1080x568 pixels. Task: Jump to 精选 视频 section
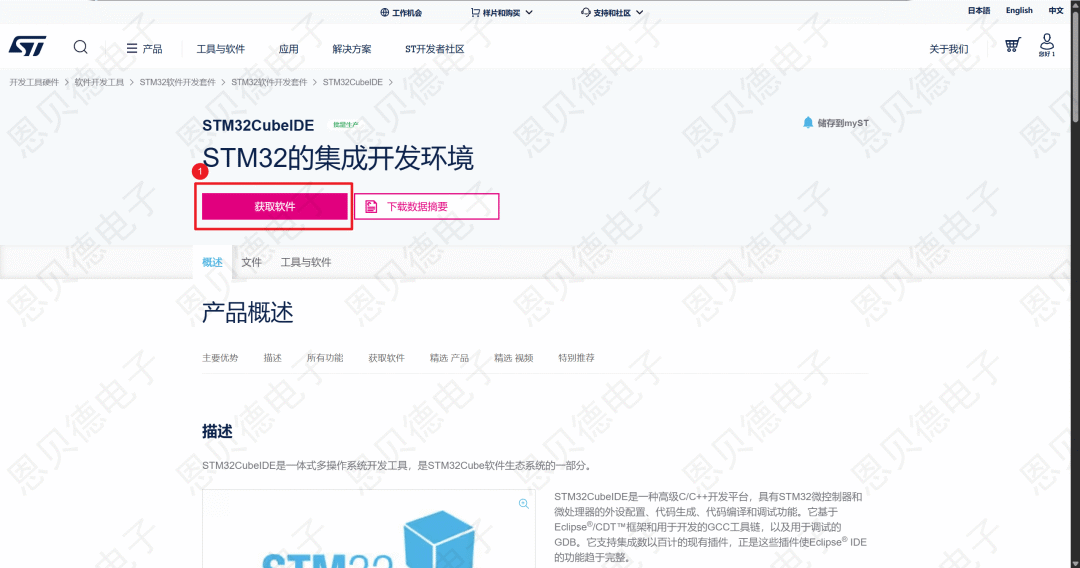514,358
